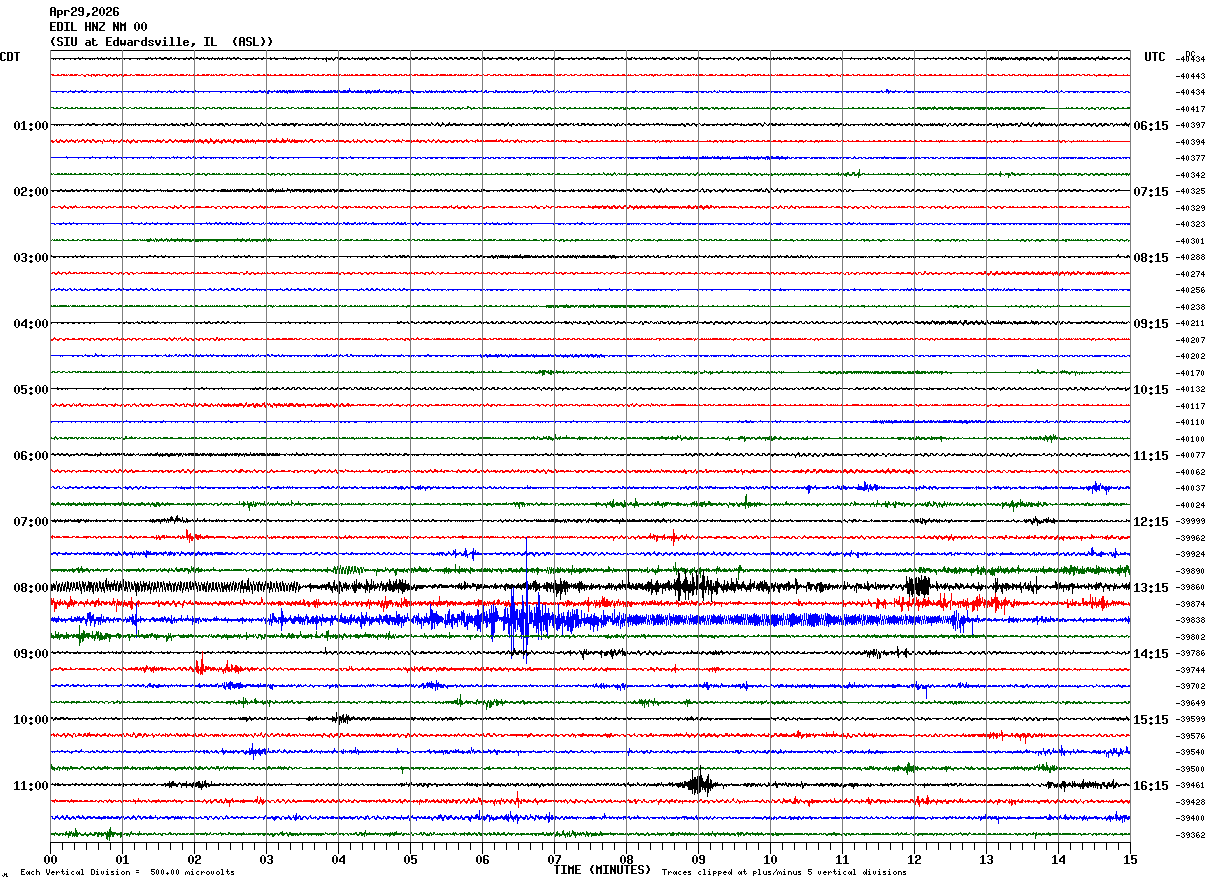The height and width of the screenshot is (886, 1210).
Task: Click the '09:00' CDT time label
Action: pyautogui.click(x=31, y=654)
